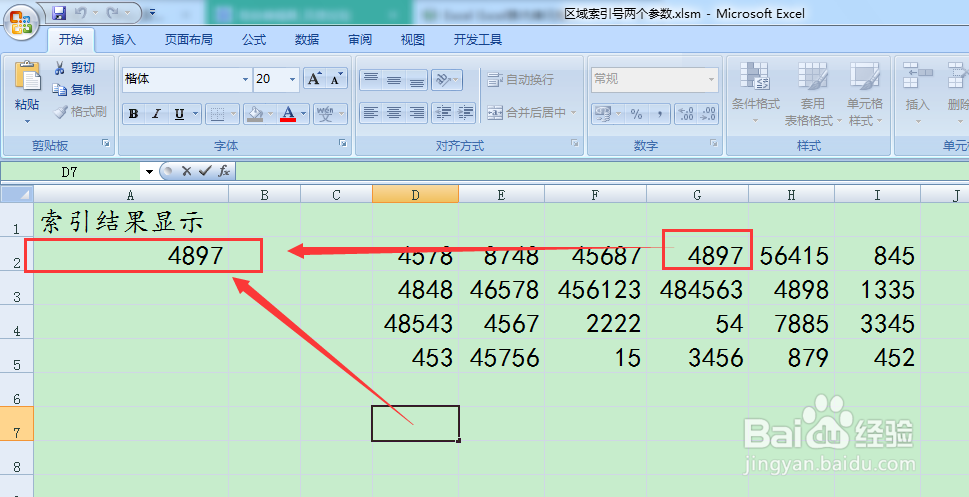
Task: Open font size dropdown showing 20
Action: click(292, 79)
